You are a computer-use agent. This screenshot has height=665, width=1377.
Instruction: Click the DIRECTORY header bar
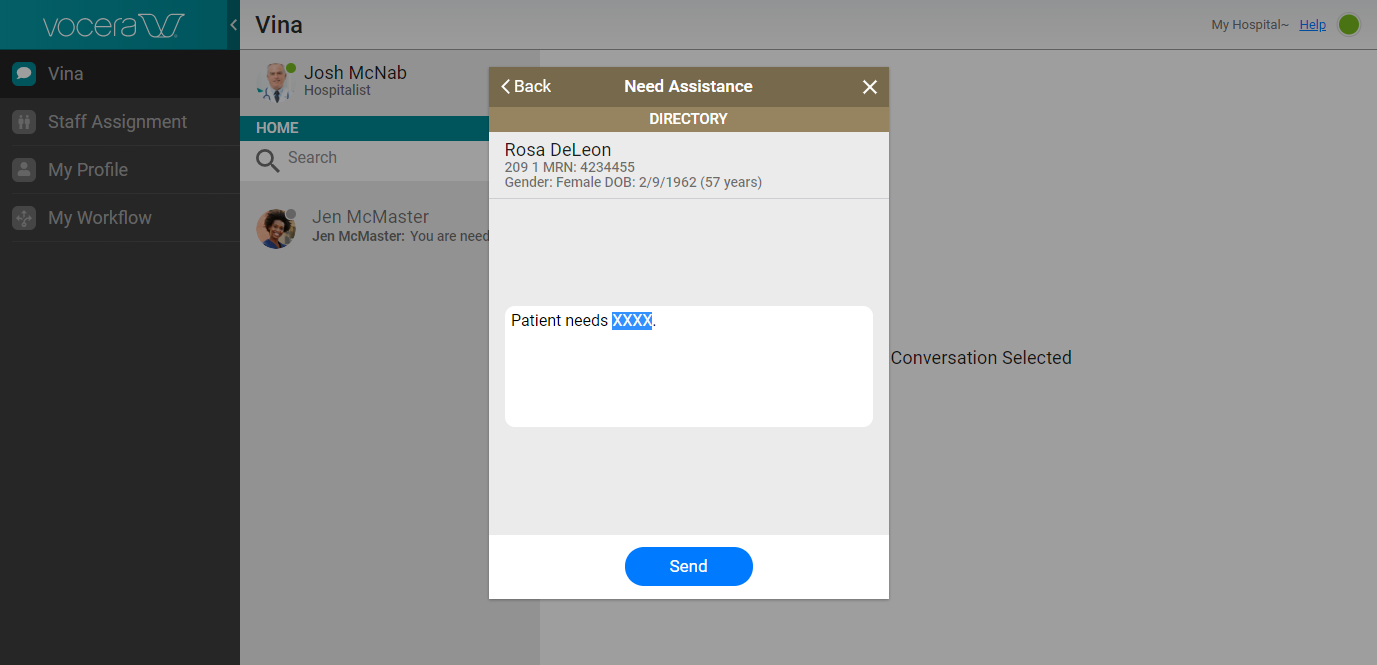[688, 119]
